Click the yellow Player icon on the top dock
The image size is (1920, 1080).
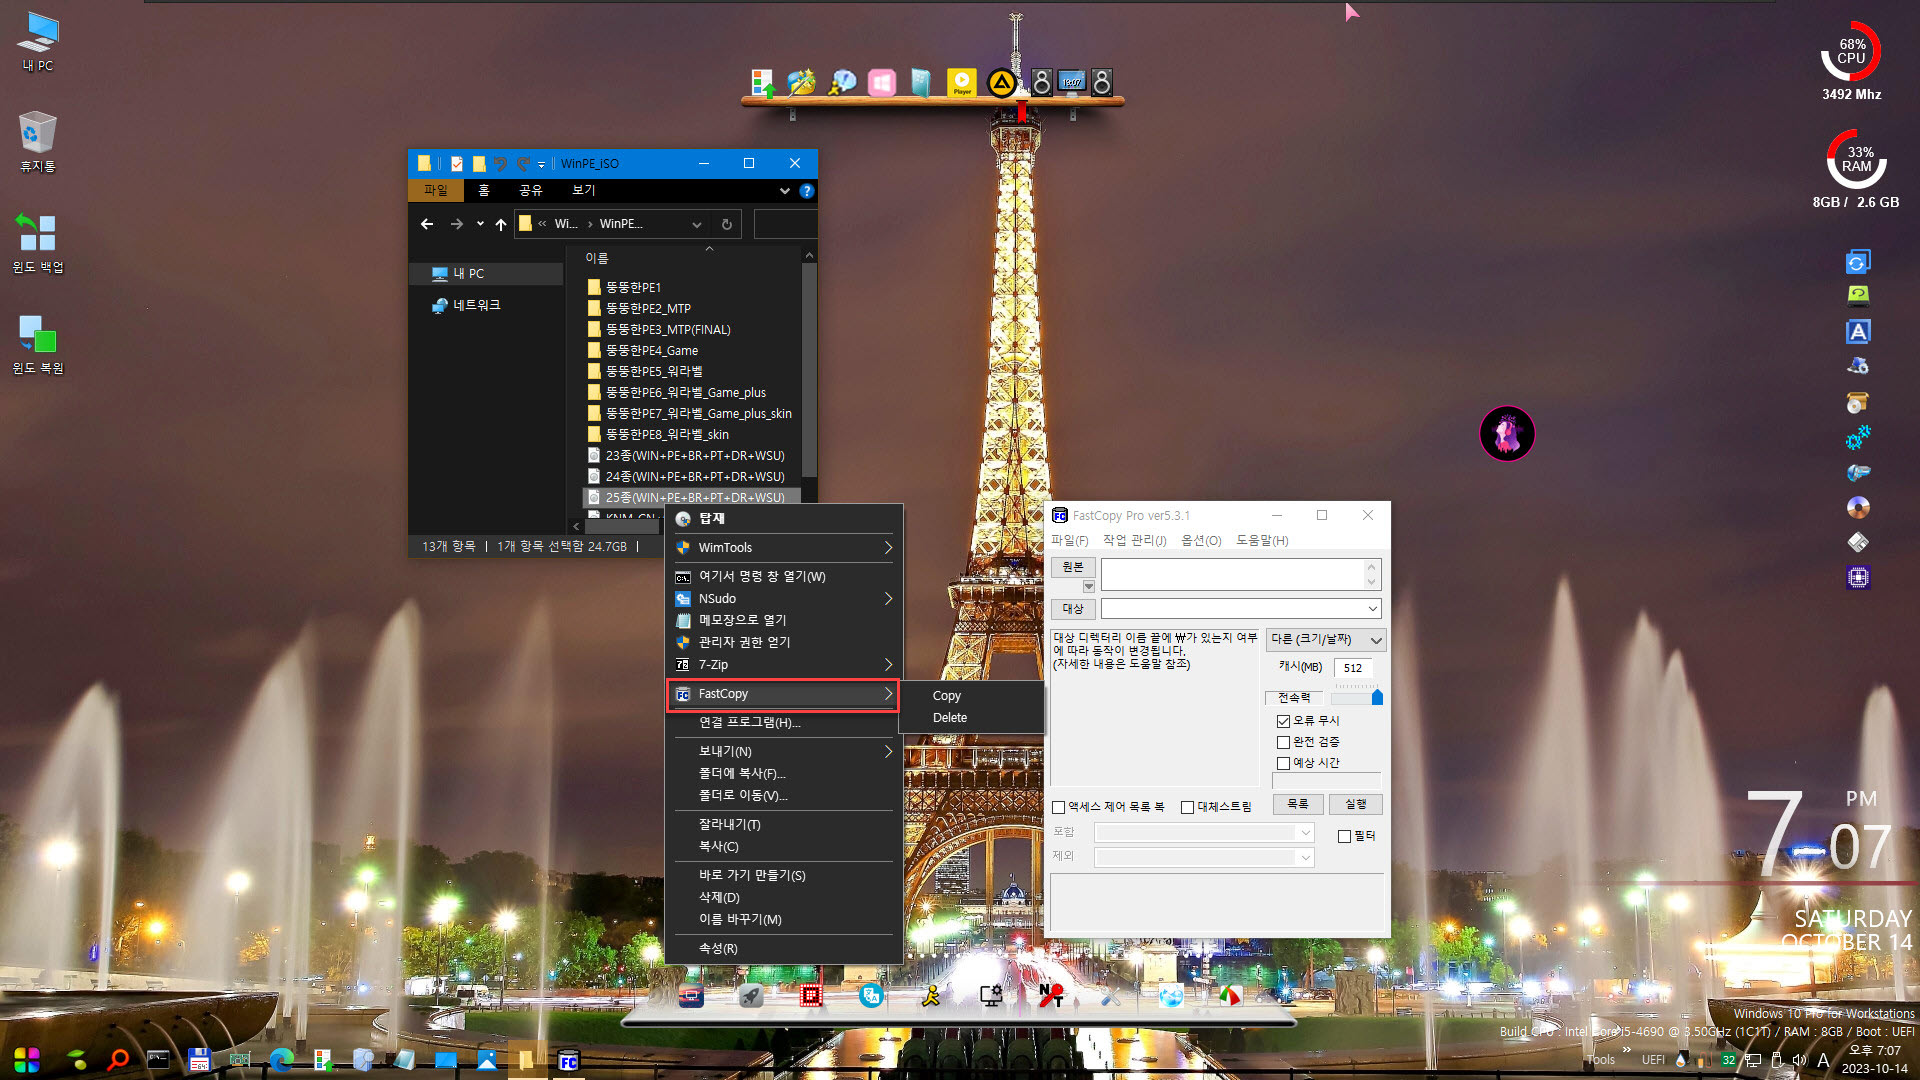point(961,82)
